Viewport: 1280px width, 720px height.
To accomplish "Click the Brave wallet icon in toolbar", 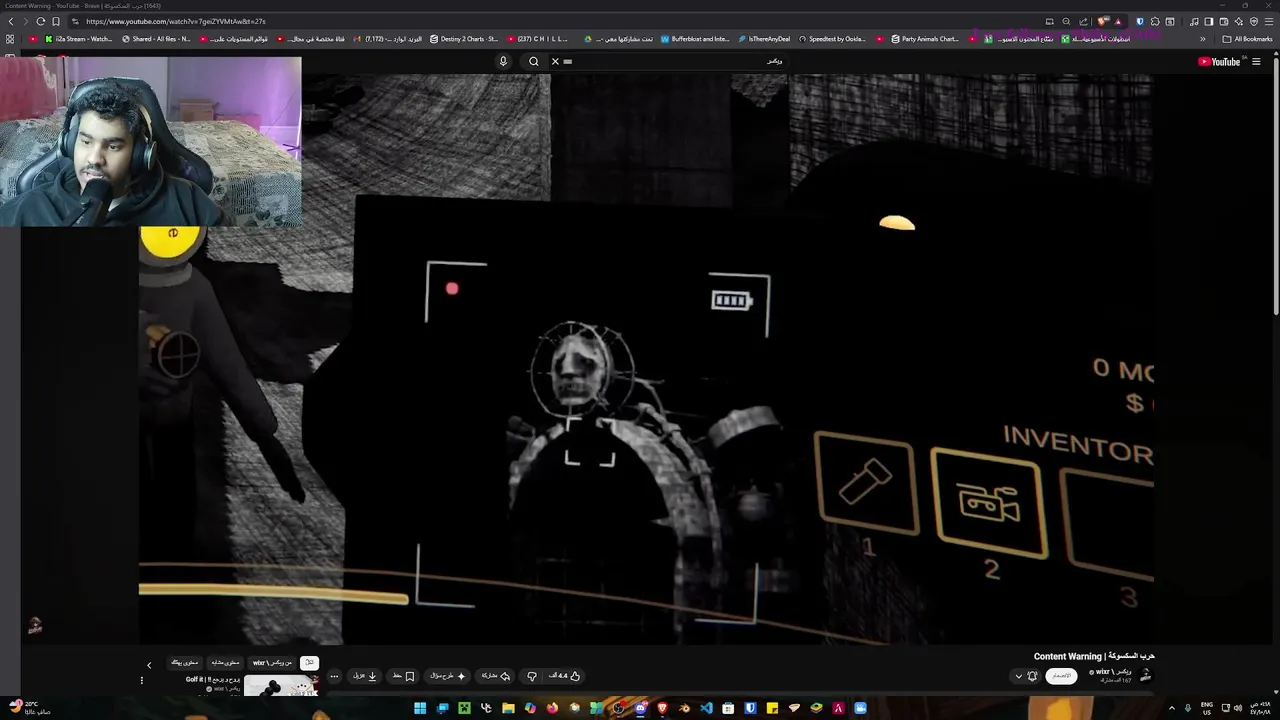I will pos(1222,21).
